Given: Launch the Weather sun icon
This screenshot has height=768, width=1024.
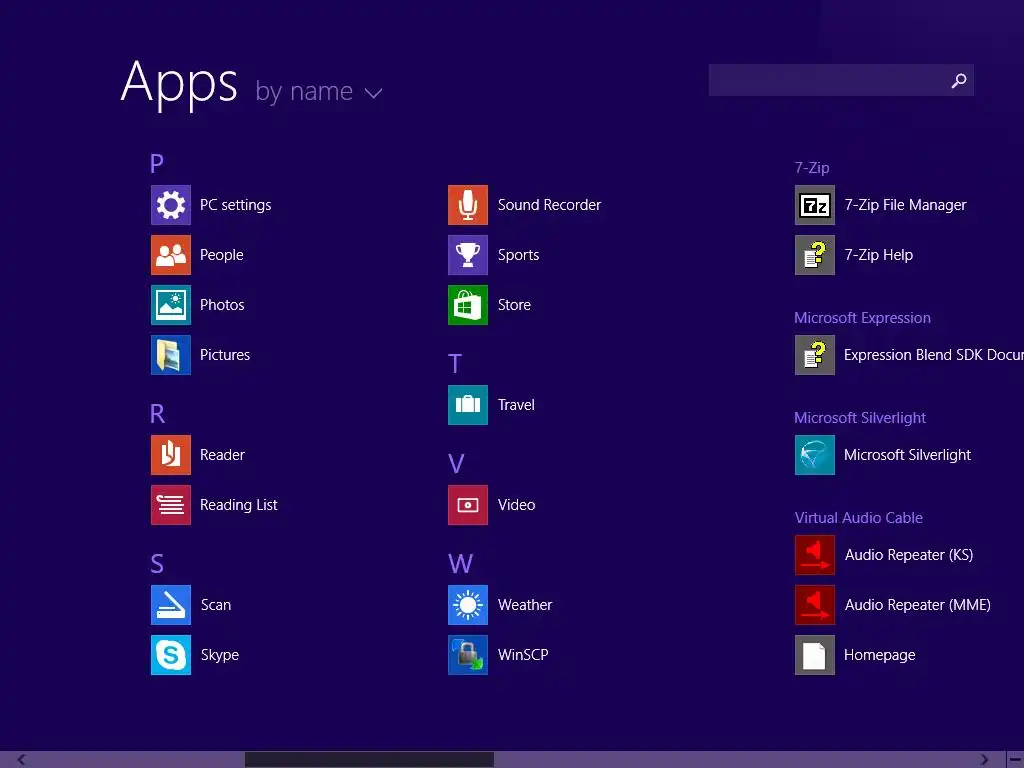Looking at the screenshot, I should coord(468,605).
